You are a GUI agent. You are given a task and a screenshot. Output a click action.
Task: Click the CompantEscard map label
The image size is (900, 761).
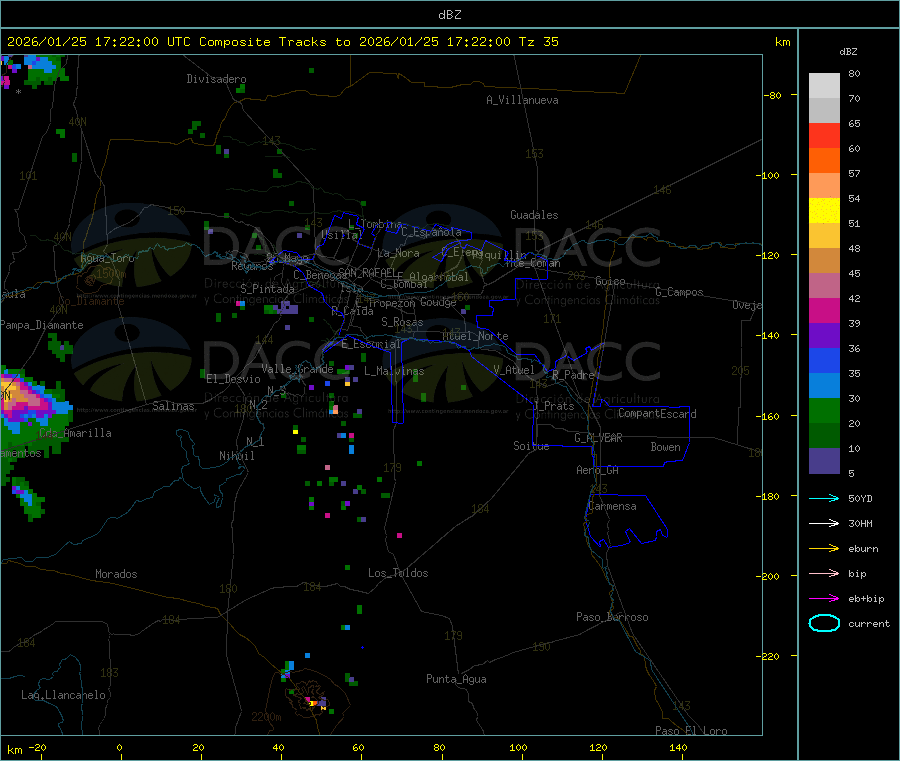(x=657, y=414)
